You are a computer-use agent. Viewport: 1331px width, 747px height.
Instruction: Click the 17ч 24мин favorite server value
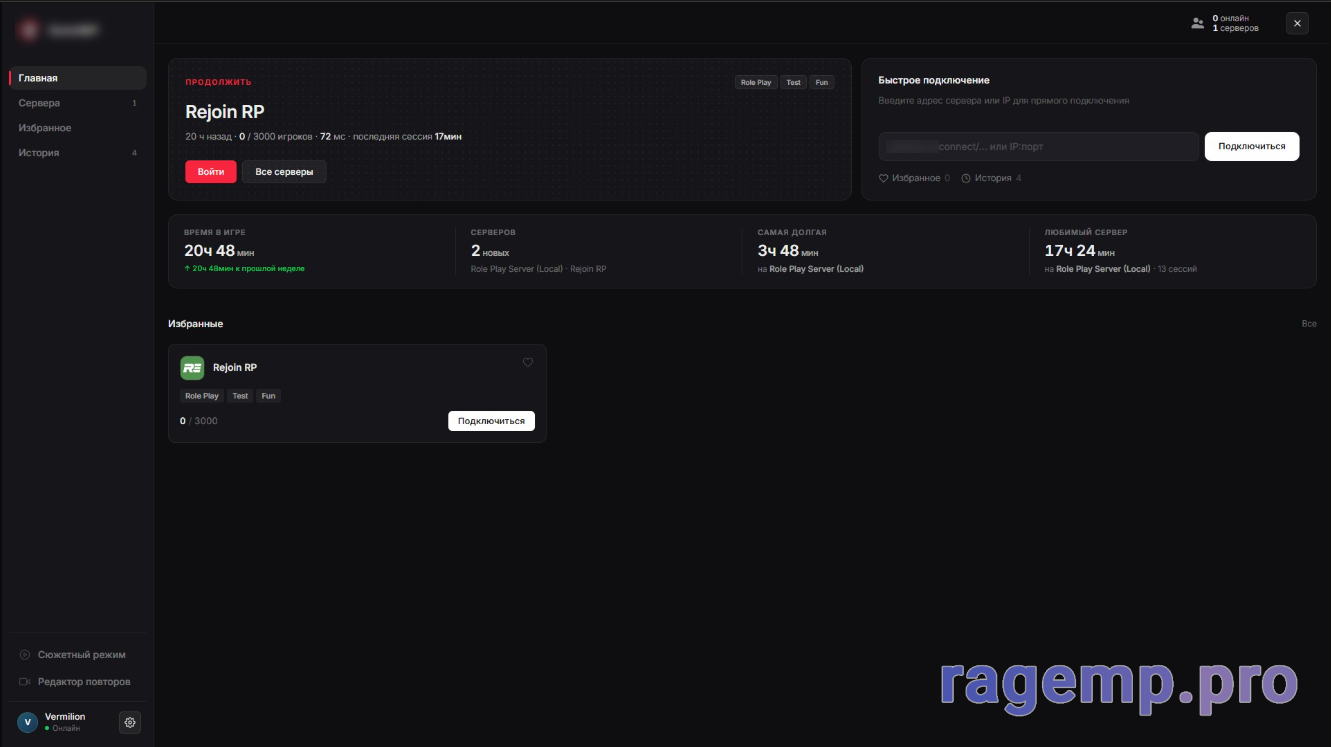[x=1080, y=251]
